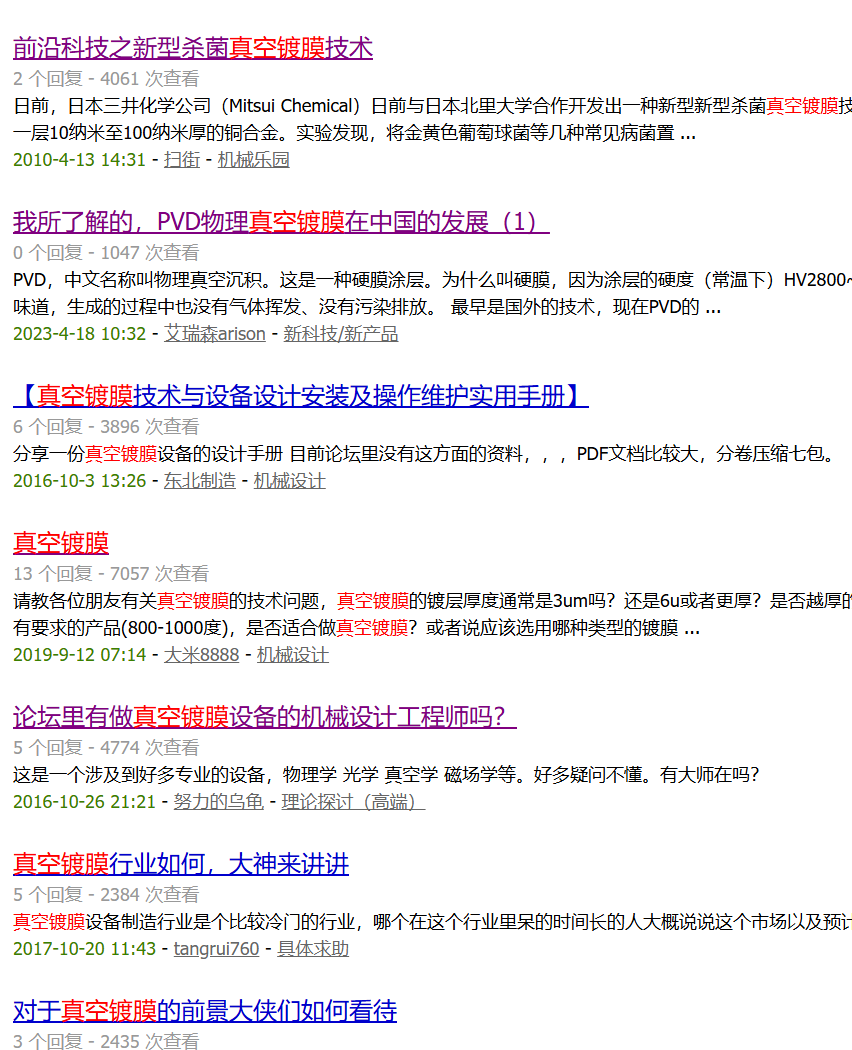Click the snippet starting 这是一个涉及到好多专业的设备
This screenshot has height=1050, width=852.
(x=386, y=775)
